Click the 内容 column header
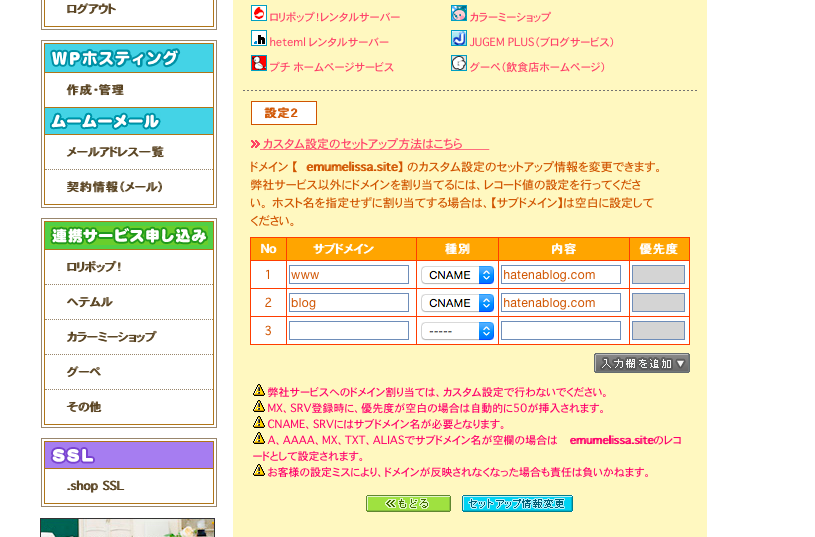This screenshot has width=815, height=537. coord(564,249)
